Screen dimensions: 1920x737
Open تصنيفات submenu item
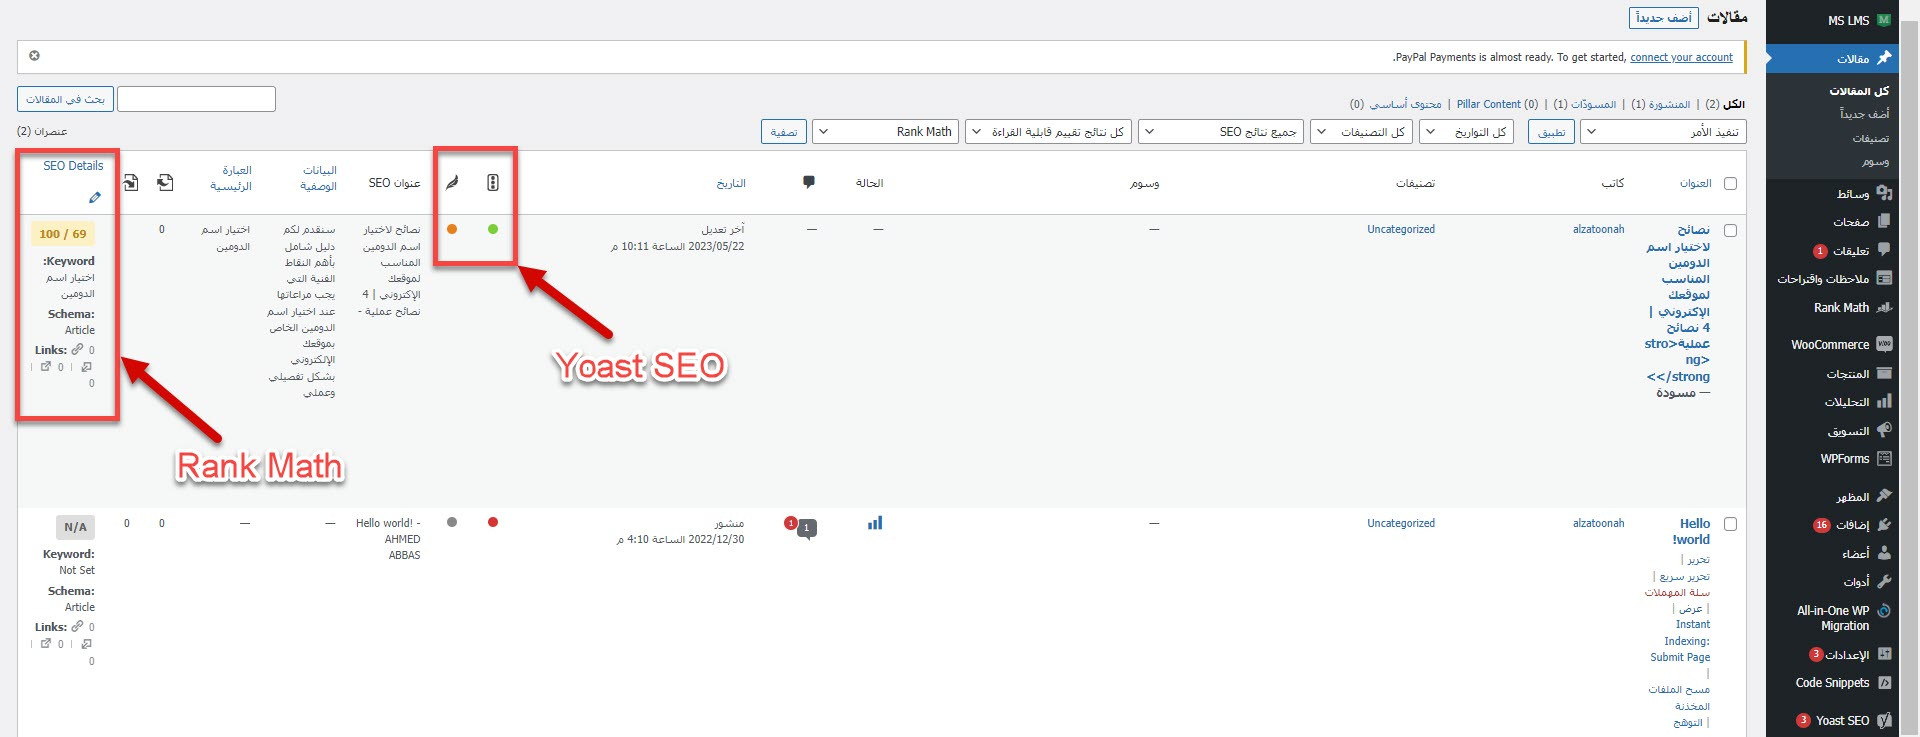click(1870, 138)
